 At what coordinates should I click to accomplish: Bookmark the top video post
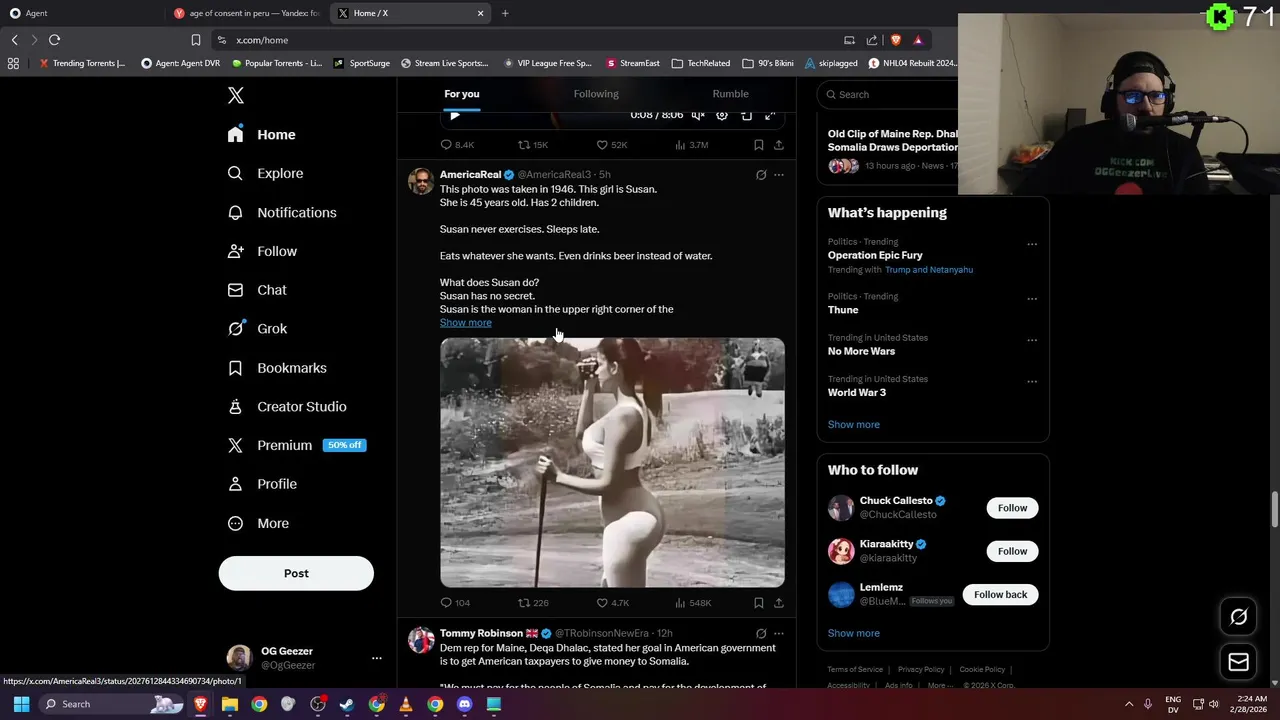(x=759, y=145)
